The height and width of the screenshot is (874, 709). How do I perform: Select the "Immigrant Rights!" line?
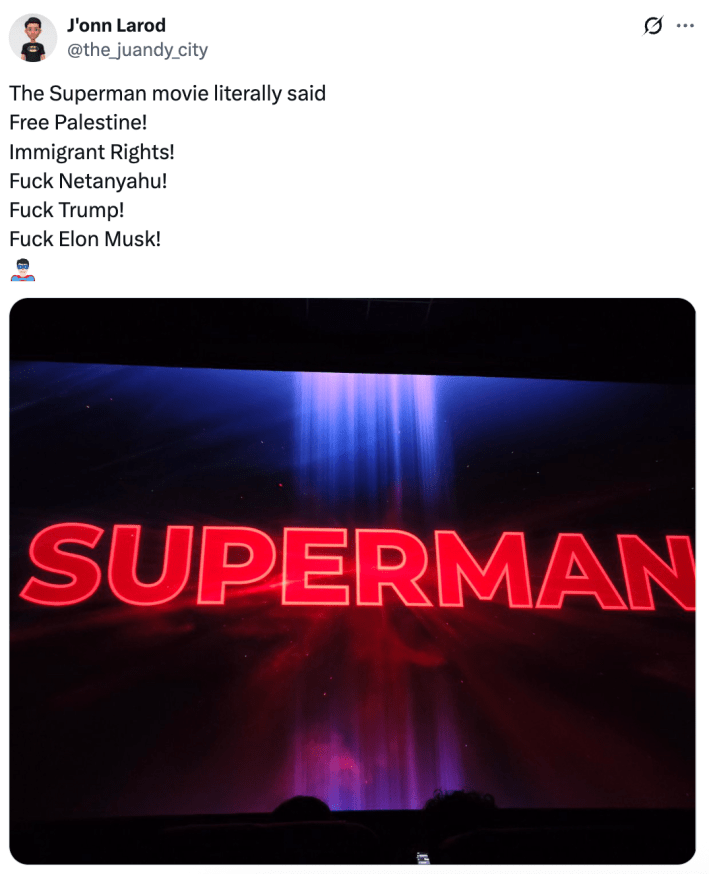[92, 152]
